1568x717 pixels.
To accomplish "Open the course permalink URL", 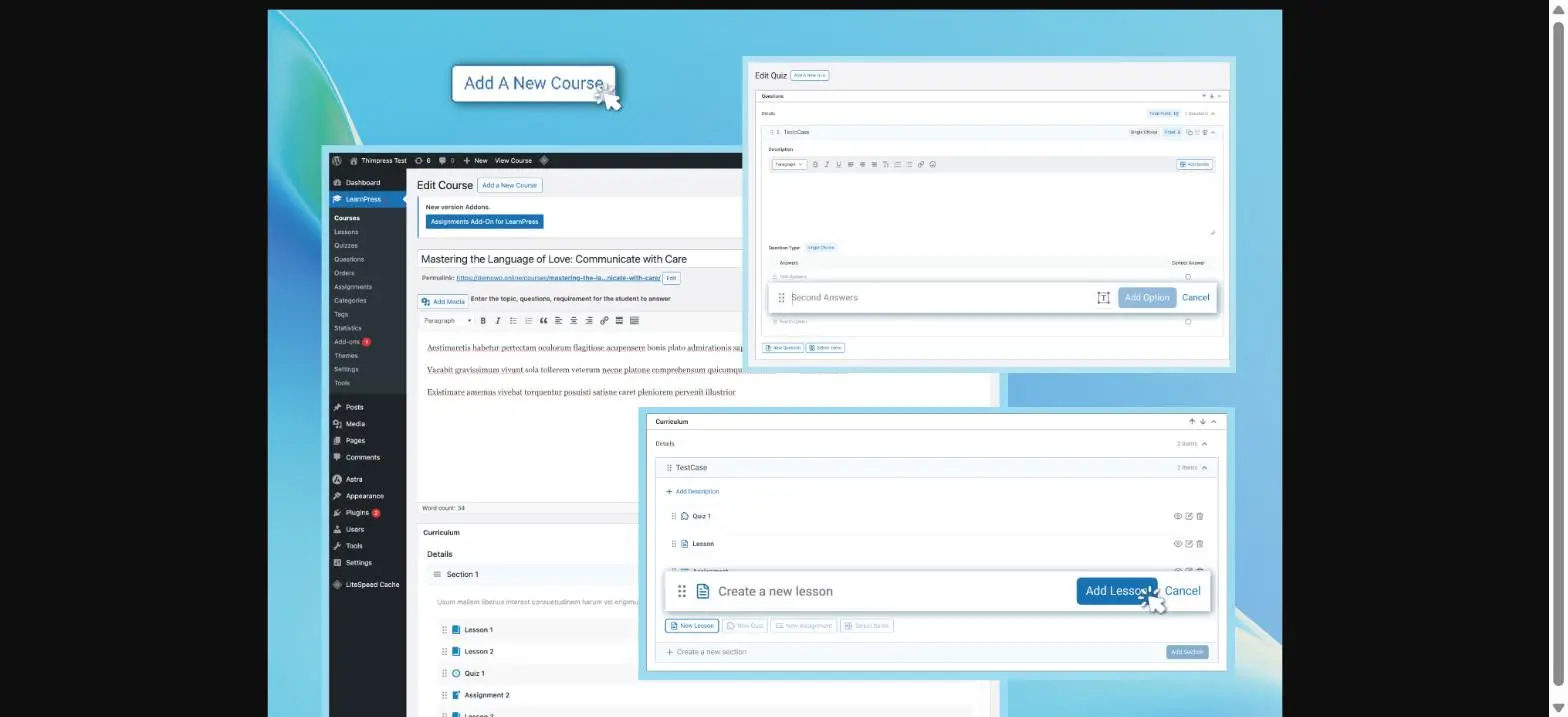I will click(558, 278).
